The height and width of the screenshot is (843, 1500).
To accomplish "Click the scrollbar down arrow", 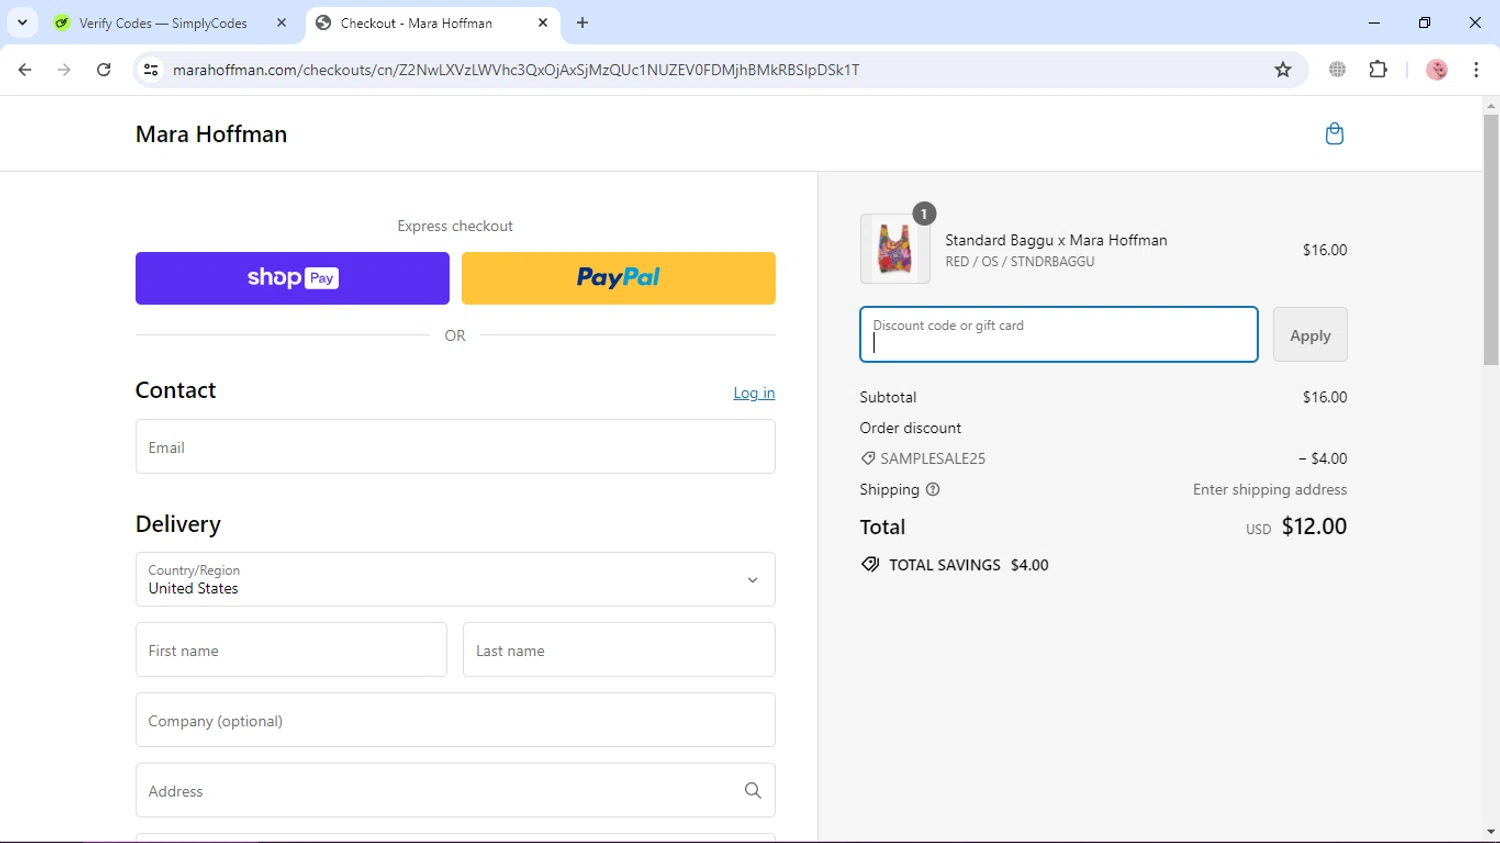I will tap(1491, 832).
